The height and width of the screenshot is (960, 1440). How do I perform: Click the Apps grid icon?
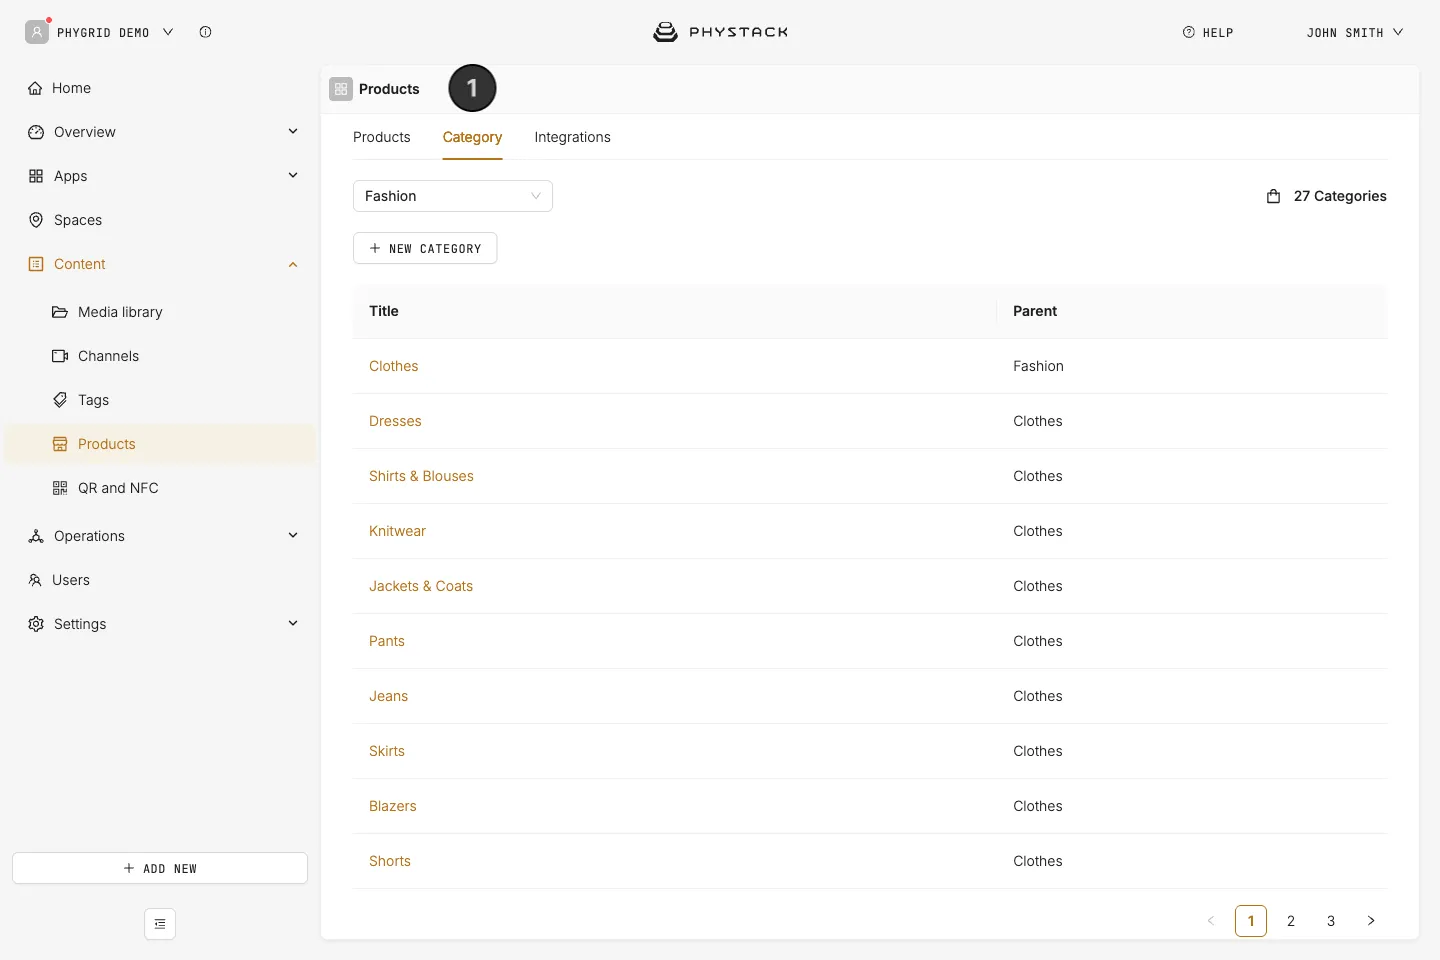click(36, 176)
